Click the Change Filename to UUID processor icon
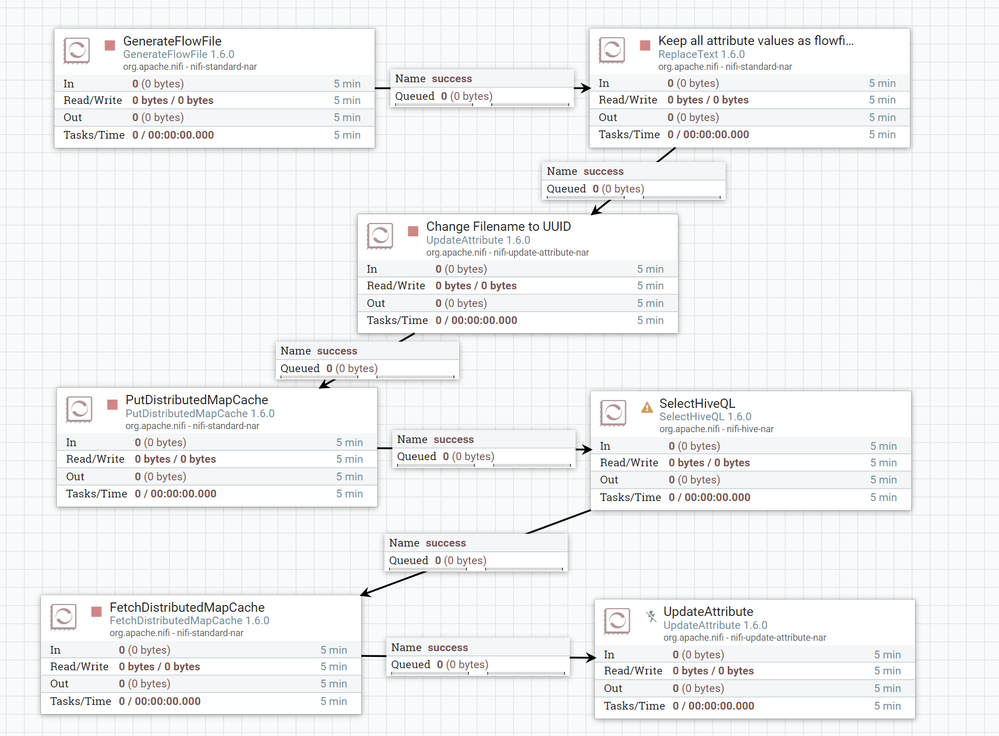Viewport: 999px width, 736px height. [x=380, y=236]
